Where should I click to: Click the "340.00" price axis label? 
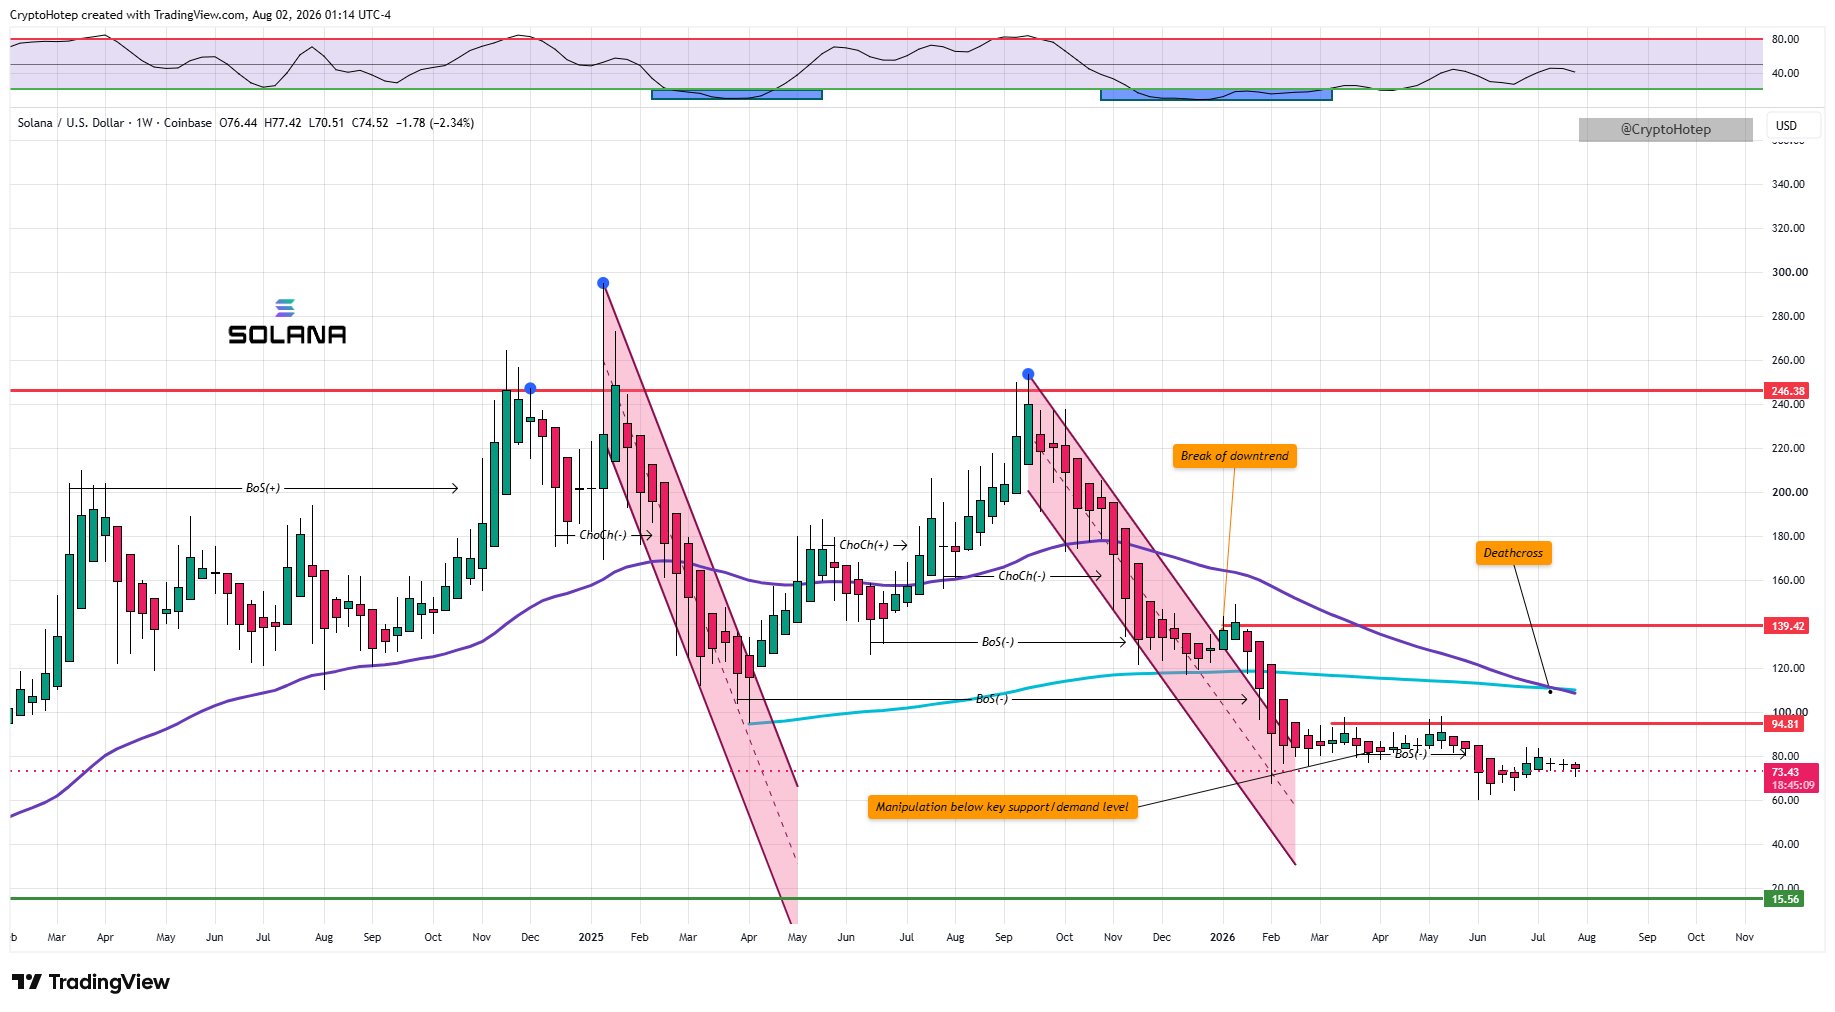[x=1789, y=184]
